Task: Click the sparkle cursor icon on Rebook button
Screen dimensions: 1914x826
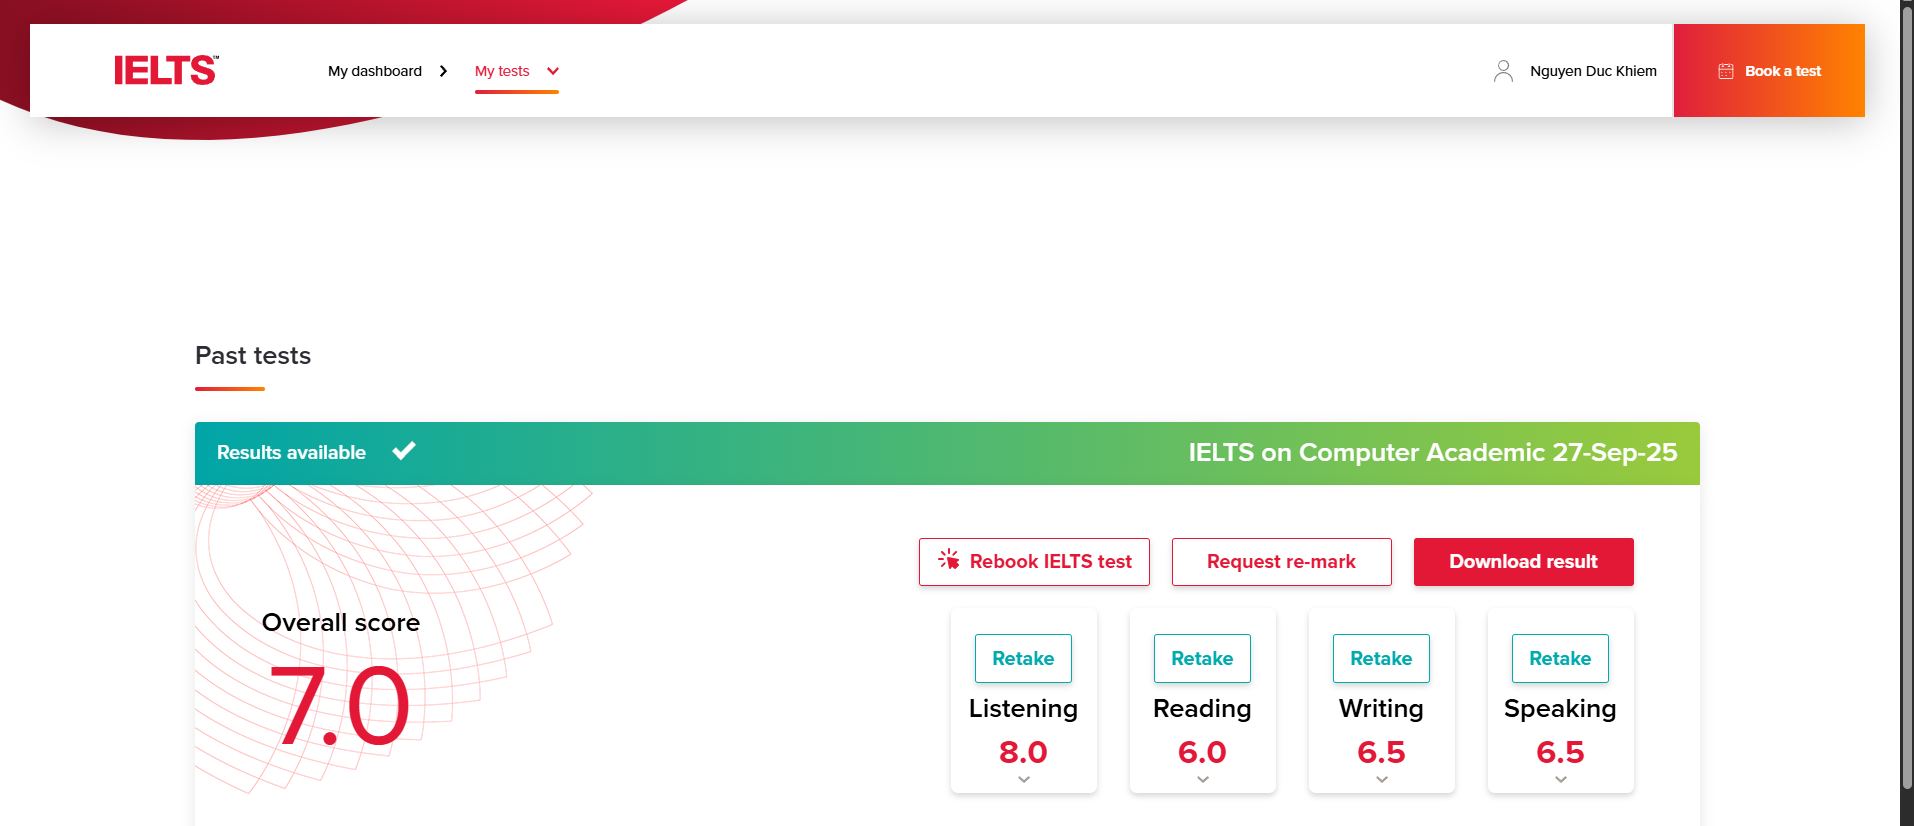Action: [x=948, y=560]
